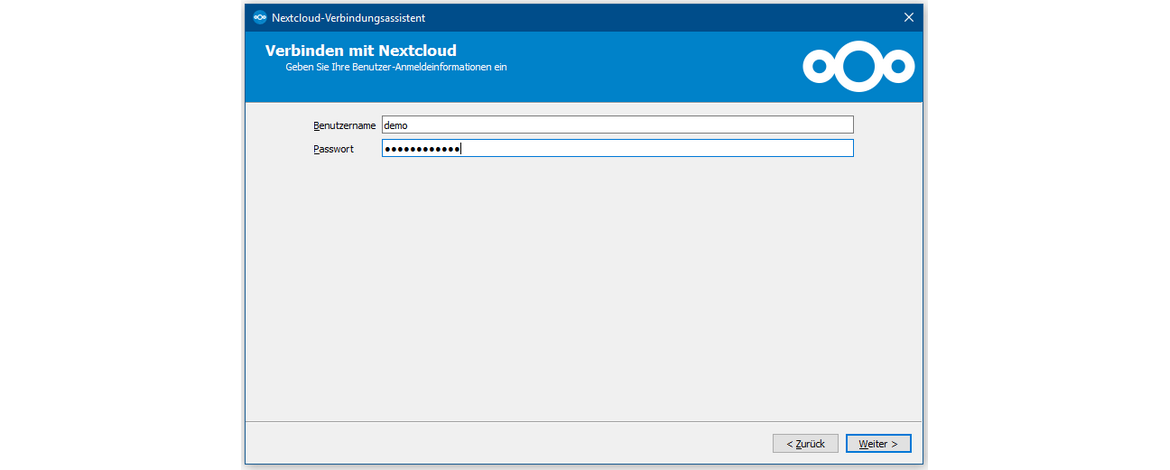Click the "Verbinden mit Nextcloud" heading
The height and width of the screenshot is (470, 1170).
361,50
